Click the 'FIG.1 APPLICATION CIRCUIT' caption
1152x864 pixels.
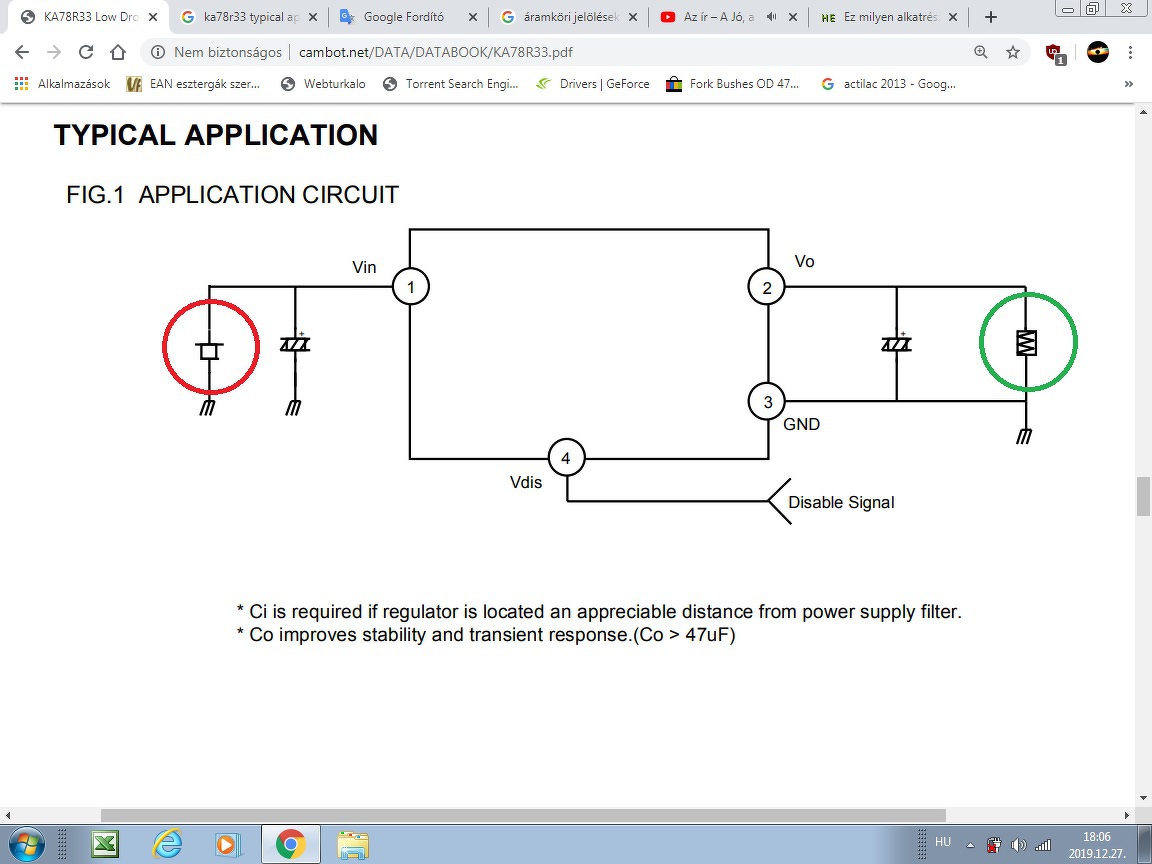[232, 195]
